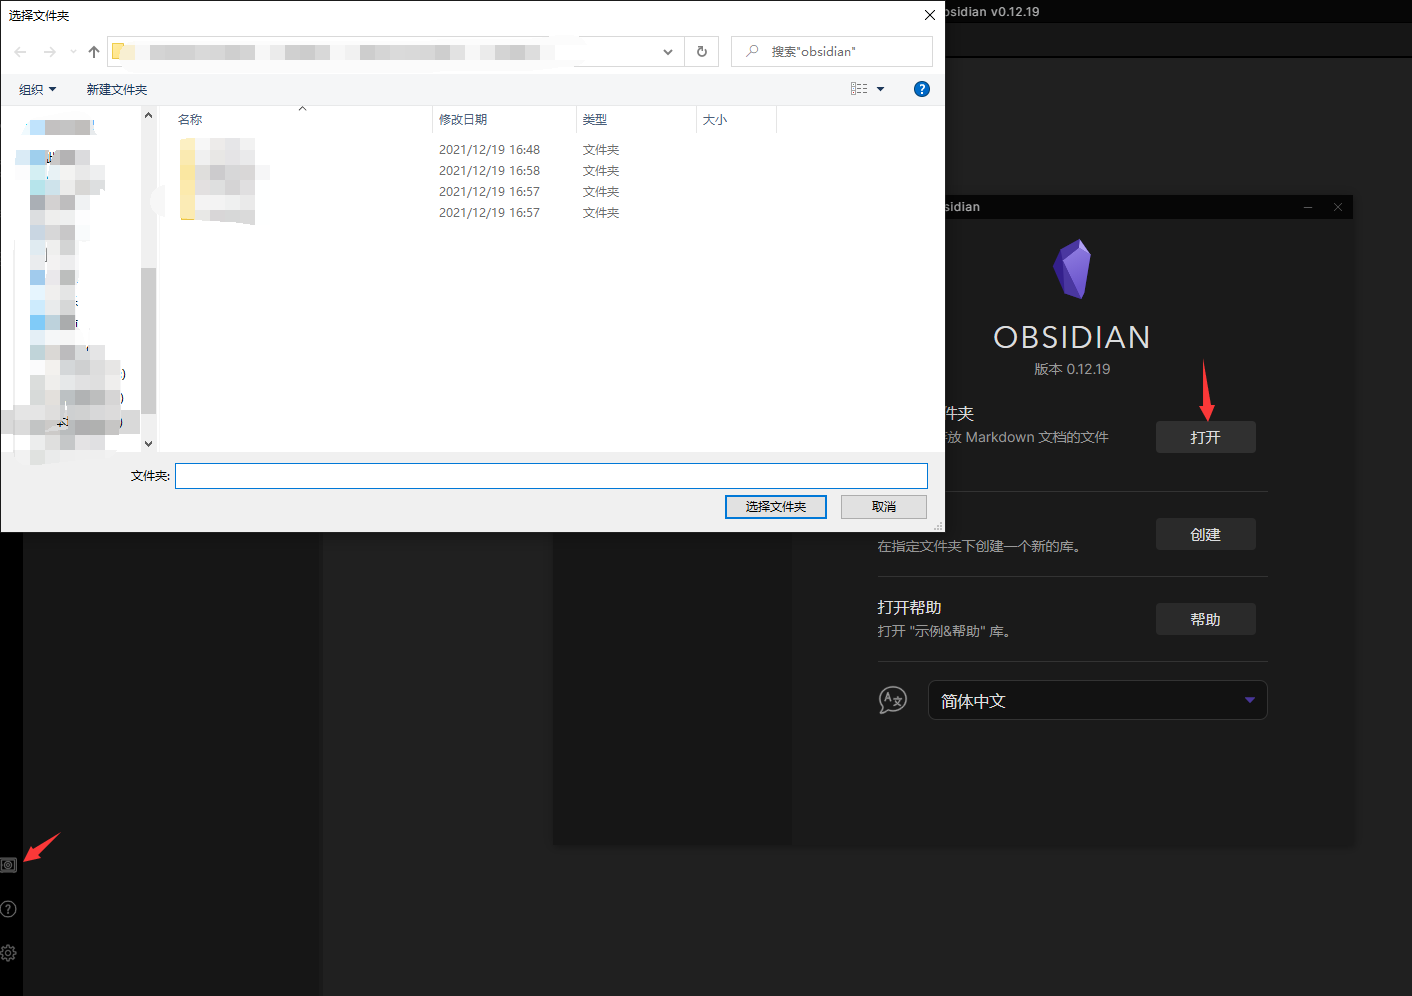
Task: Expand the address bar path history dropdown
Action: (668, 52)
